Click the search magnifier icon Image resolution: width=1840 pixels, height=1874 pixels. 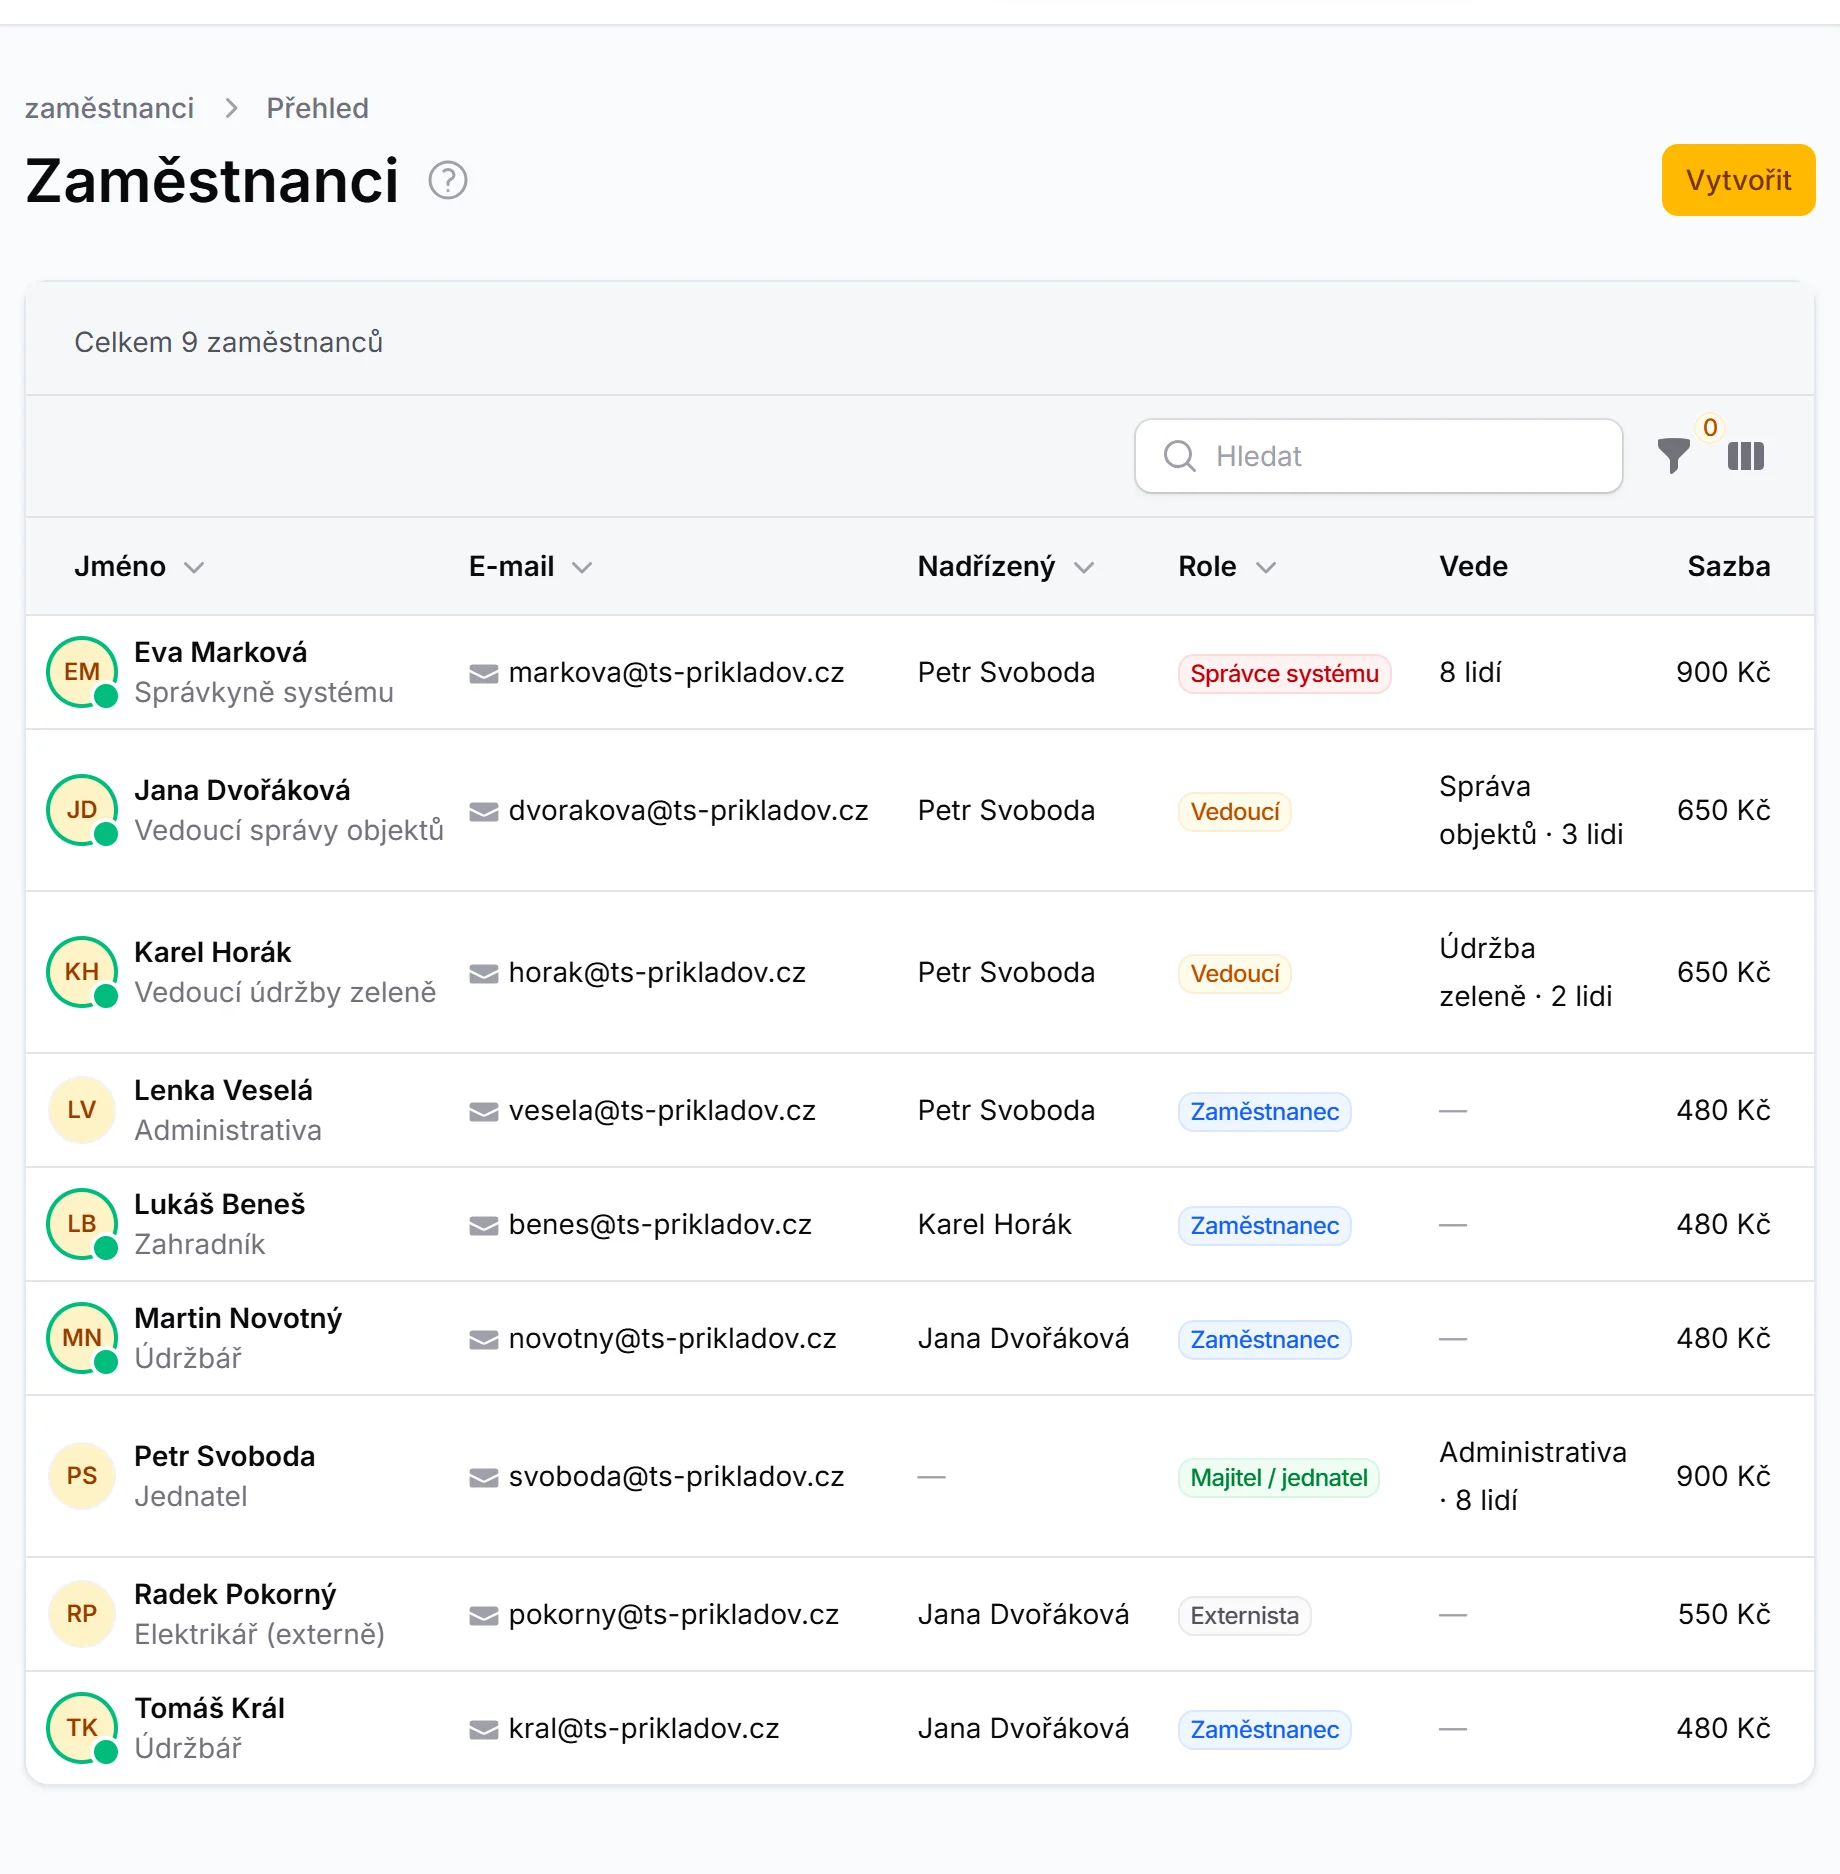tap(1180, 456)
